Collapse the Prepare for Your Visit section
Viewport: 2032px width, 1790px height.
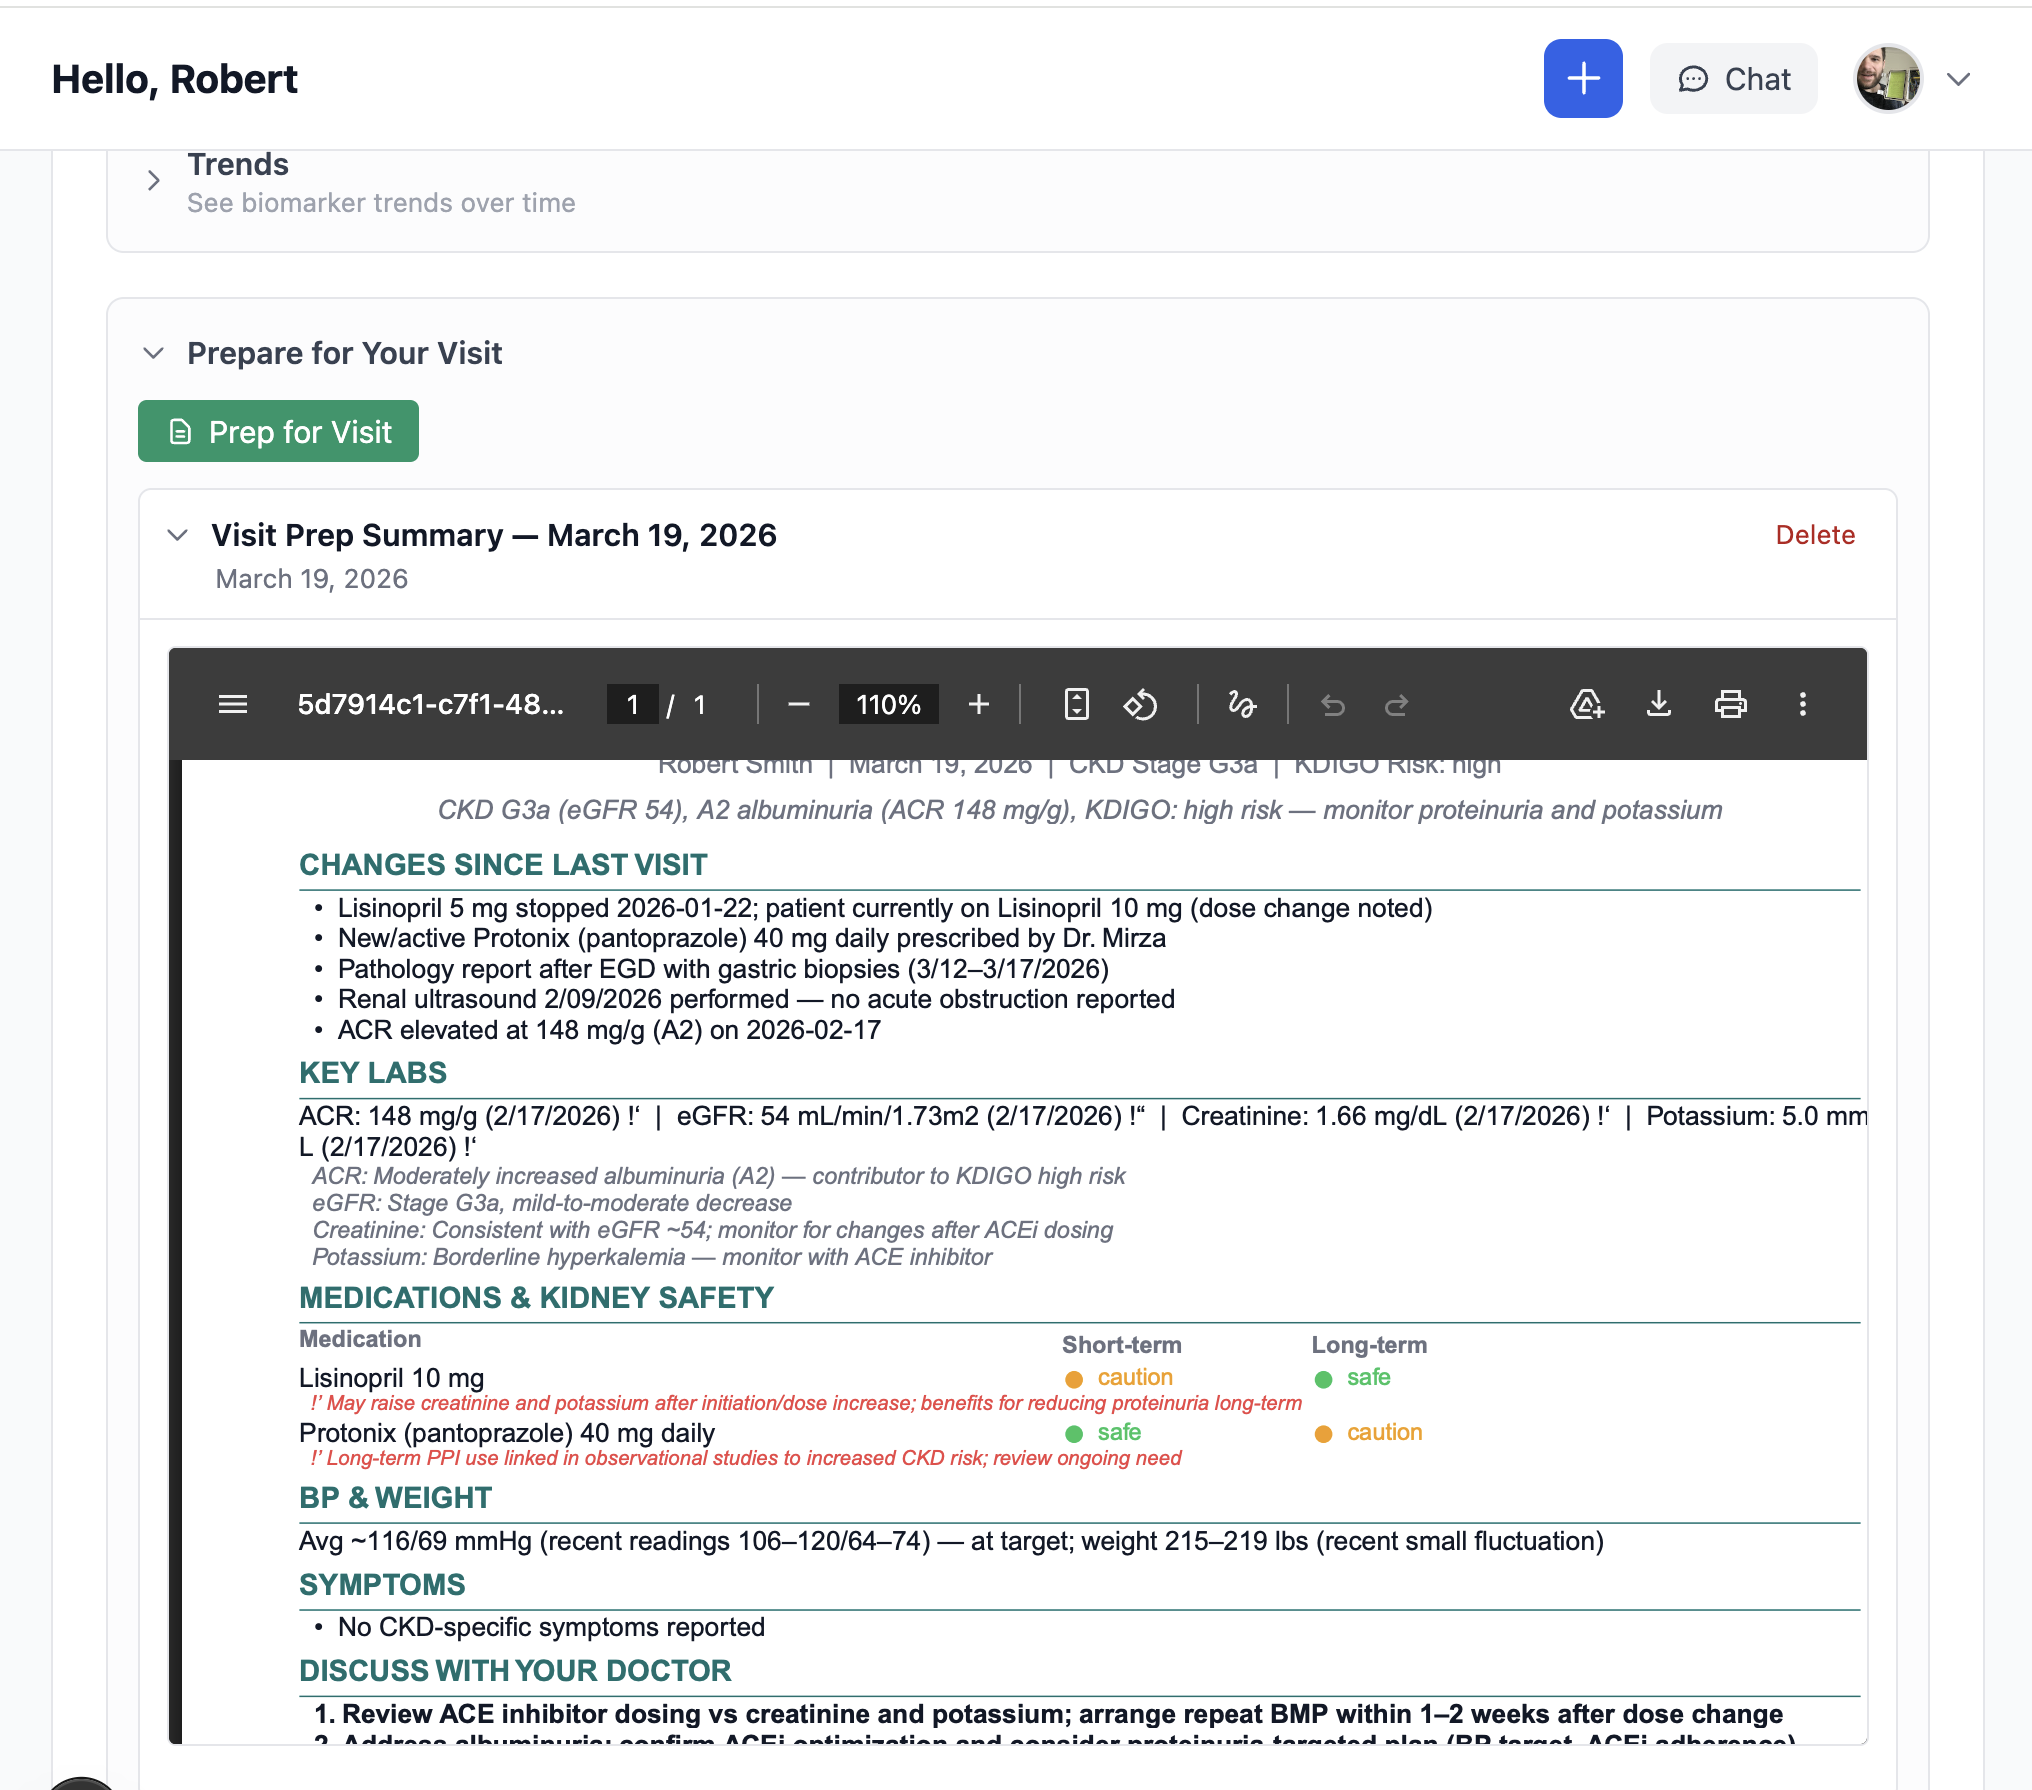154,353
